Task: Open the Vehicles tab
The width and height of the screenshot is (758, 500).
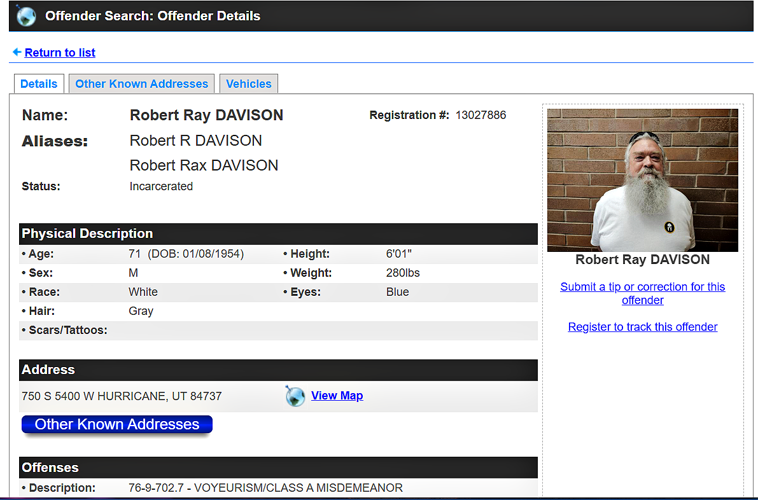Action: click(x=248, y=84)
